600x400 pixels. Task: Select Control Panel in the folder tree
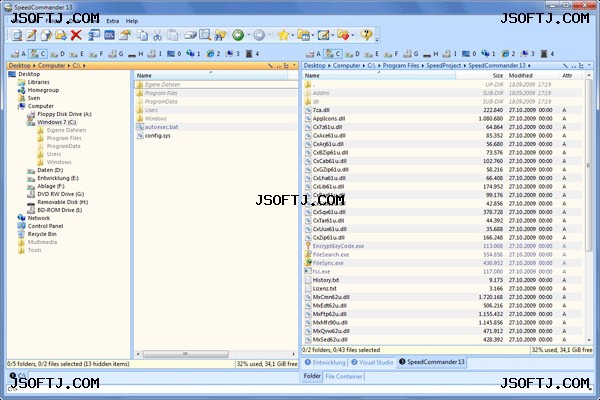pyautogui.click(x=45, y=226)
